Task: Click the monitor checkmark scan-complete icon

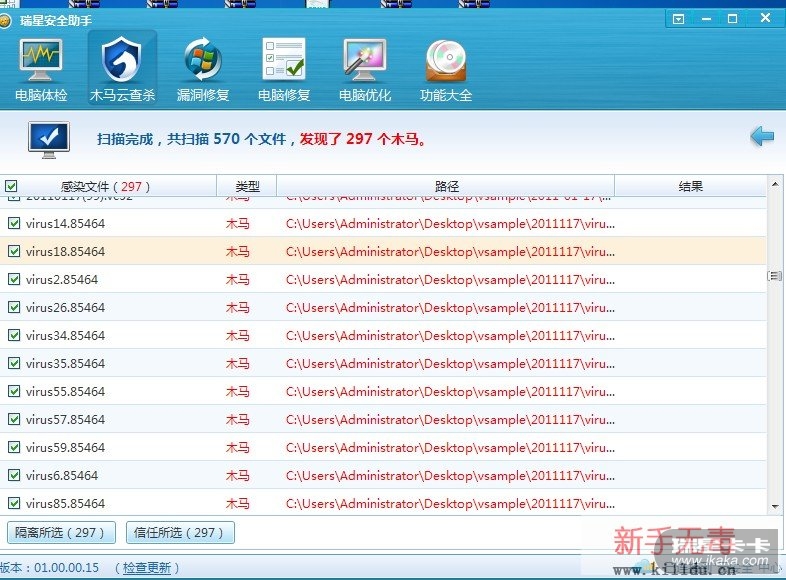Action: coord(49,139)
